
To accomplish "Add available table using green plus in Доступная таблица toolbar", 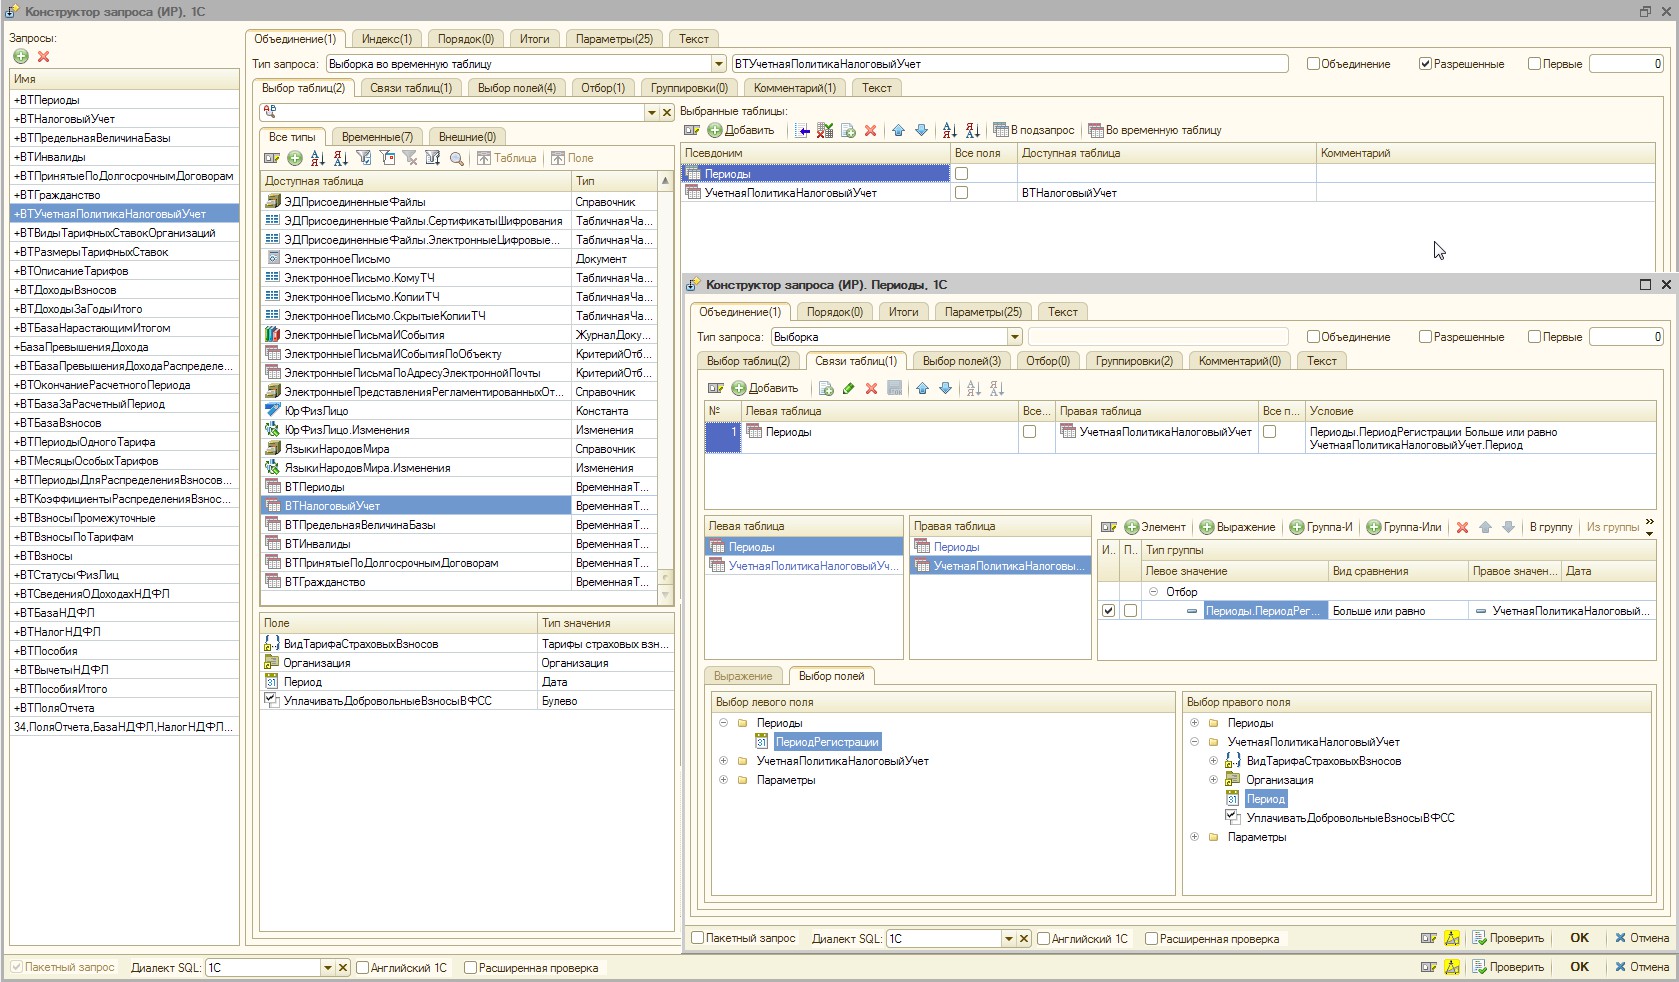I will [295, 158].
